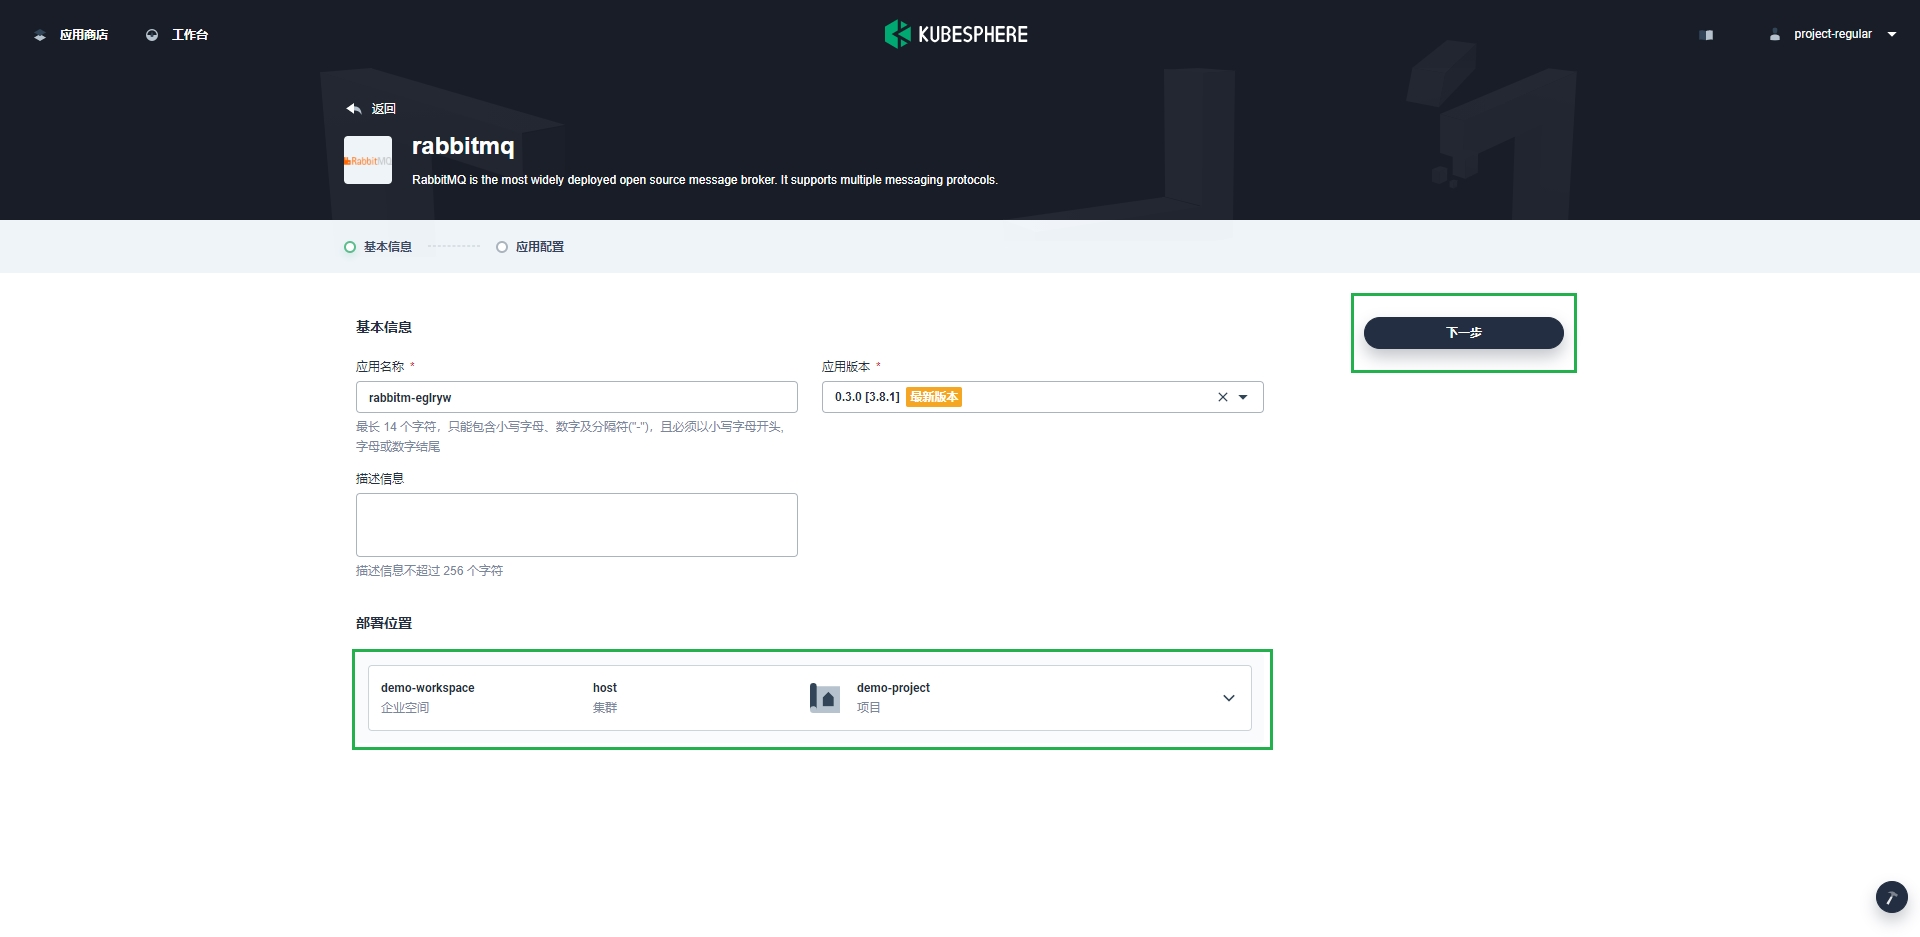
Task: Click the App Store icon in header
Action: tap(40, 35)
